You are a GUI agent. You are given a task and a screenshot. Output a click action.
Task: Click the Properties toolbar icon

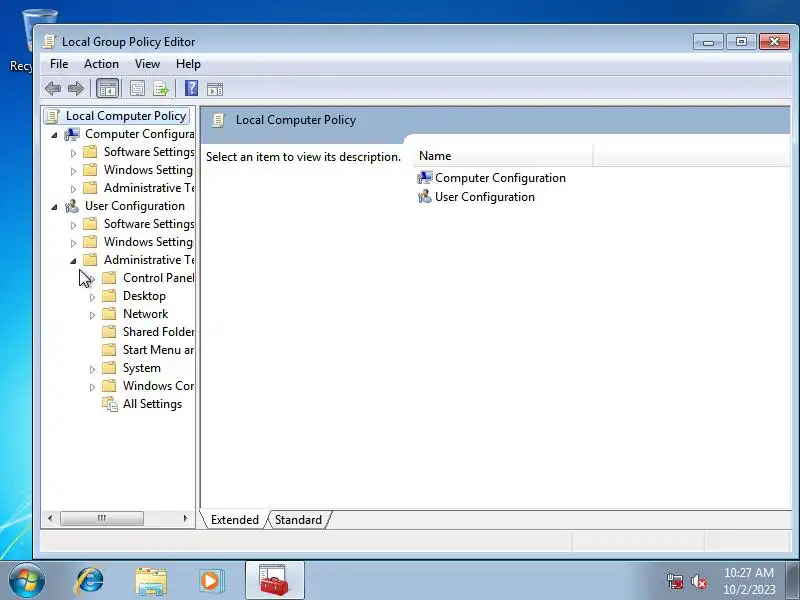(137, 89)
